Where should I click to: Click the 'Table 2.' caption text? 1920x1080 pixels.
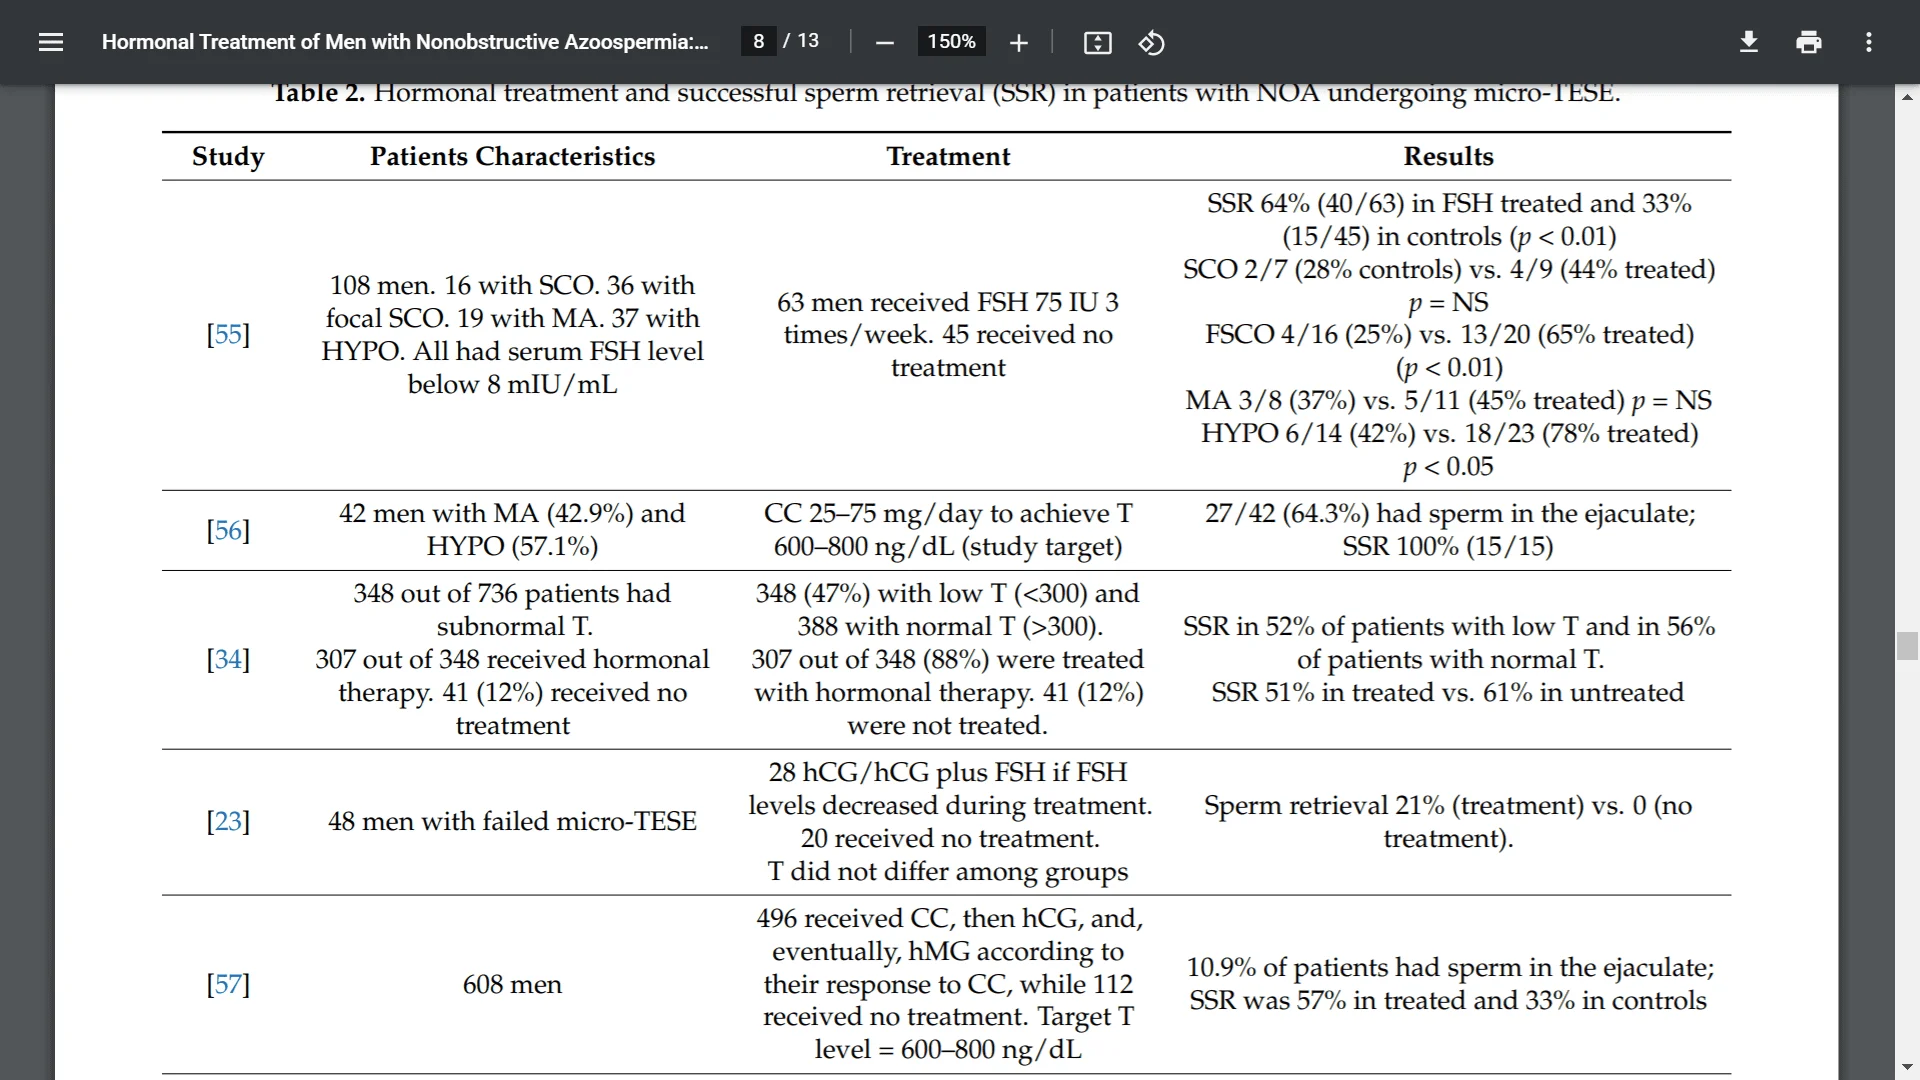point(318,93)
